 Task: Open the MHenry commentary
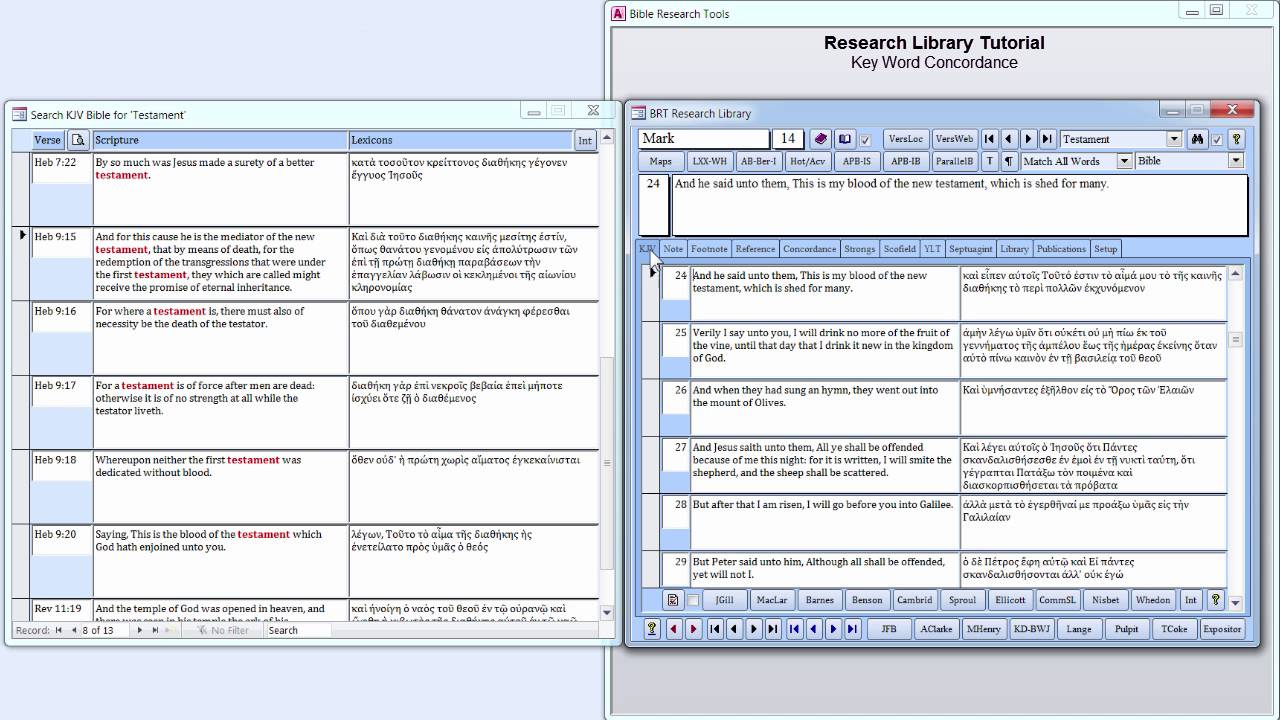[x=983, y=629]
